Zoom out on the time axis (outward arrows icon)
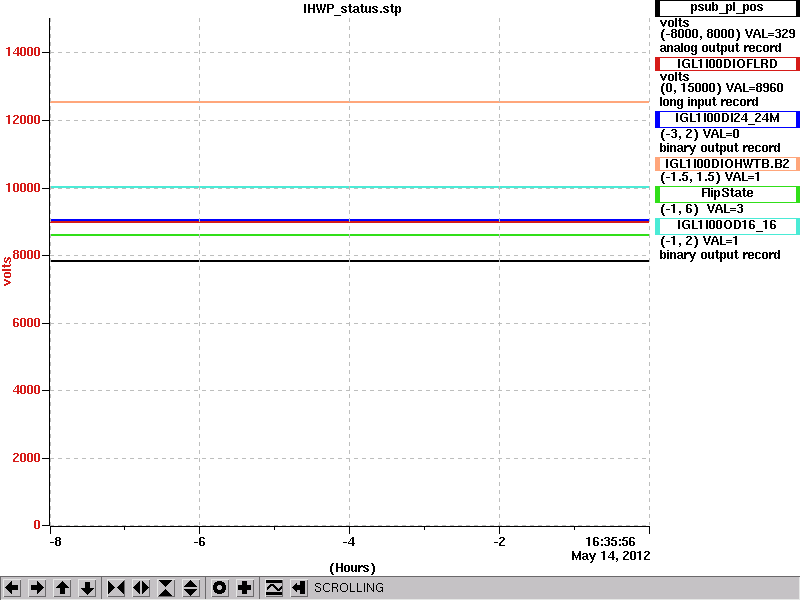800x600 pixels. [x=141, y=588]
